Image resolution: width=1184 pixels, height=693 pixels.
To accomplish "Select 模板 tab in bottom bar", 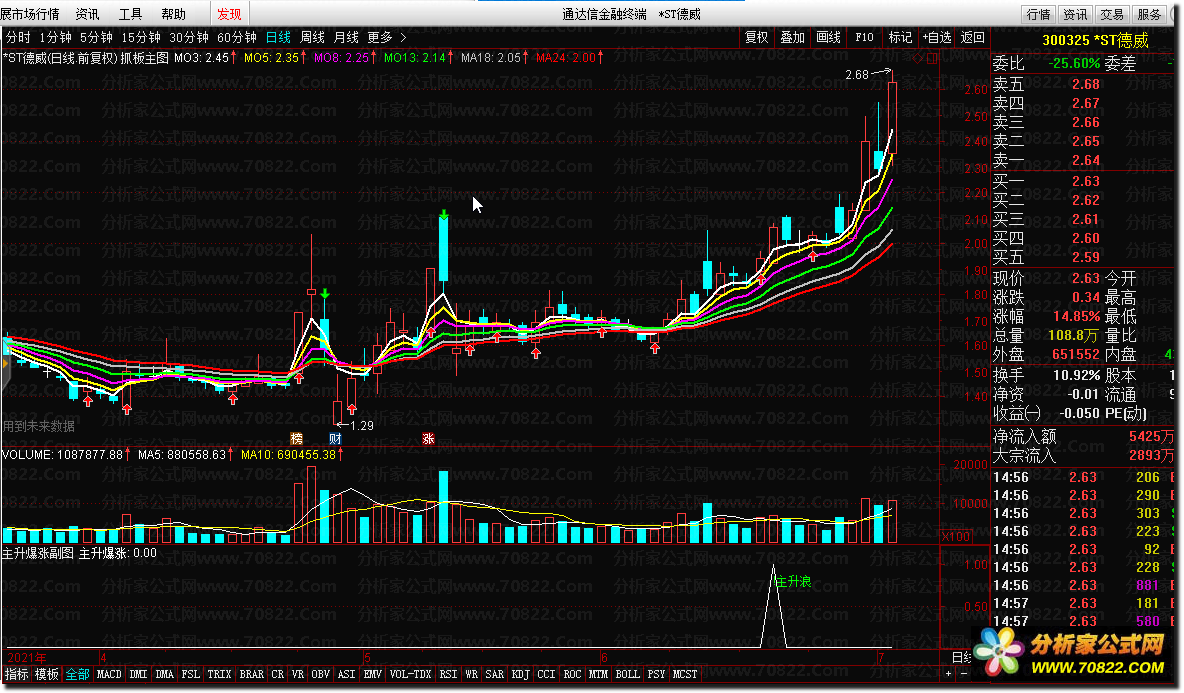I will click(47, 674).
